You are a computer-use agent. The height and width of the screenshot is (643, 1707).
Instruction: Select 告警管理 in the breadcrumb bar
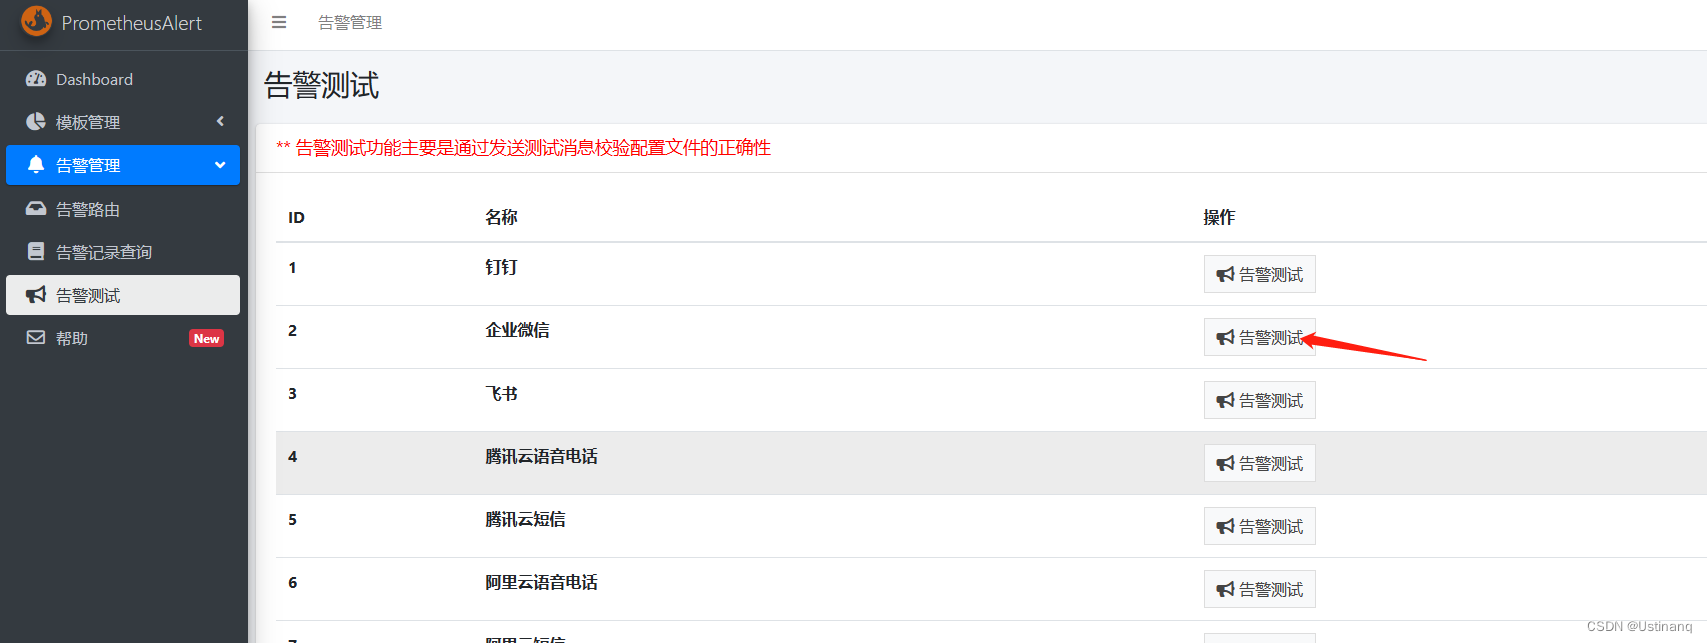pos(349,21)
